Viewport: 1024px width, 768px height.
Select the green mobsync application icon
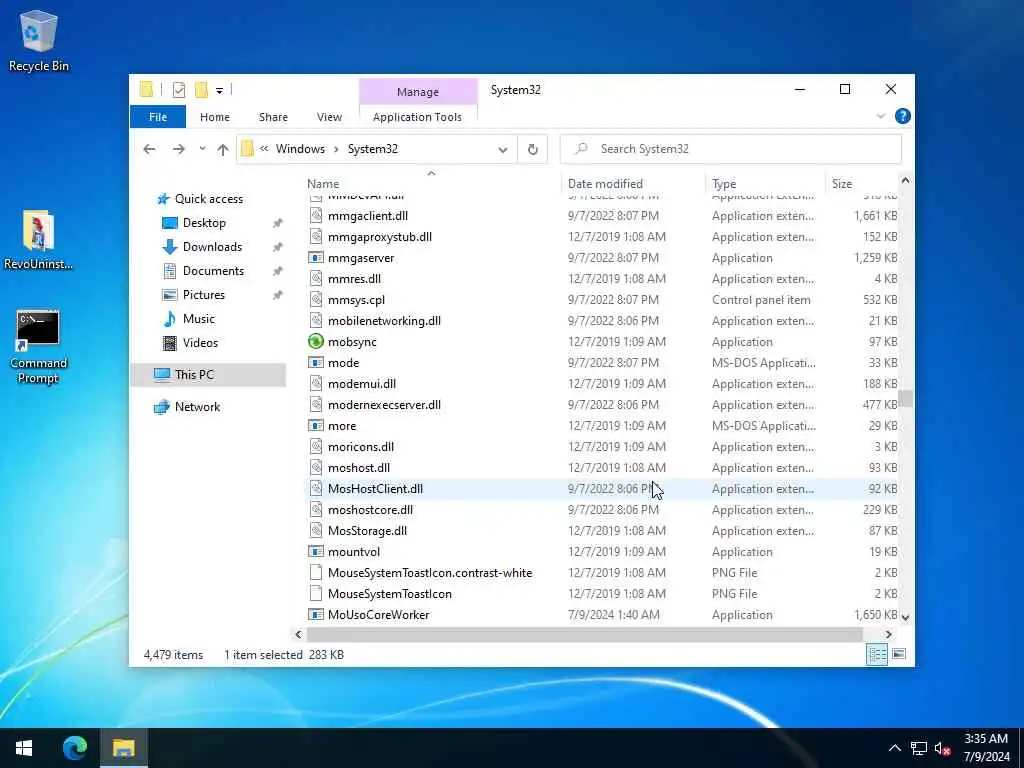(316, 342)
